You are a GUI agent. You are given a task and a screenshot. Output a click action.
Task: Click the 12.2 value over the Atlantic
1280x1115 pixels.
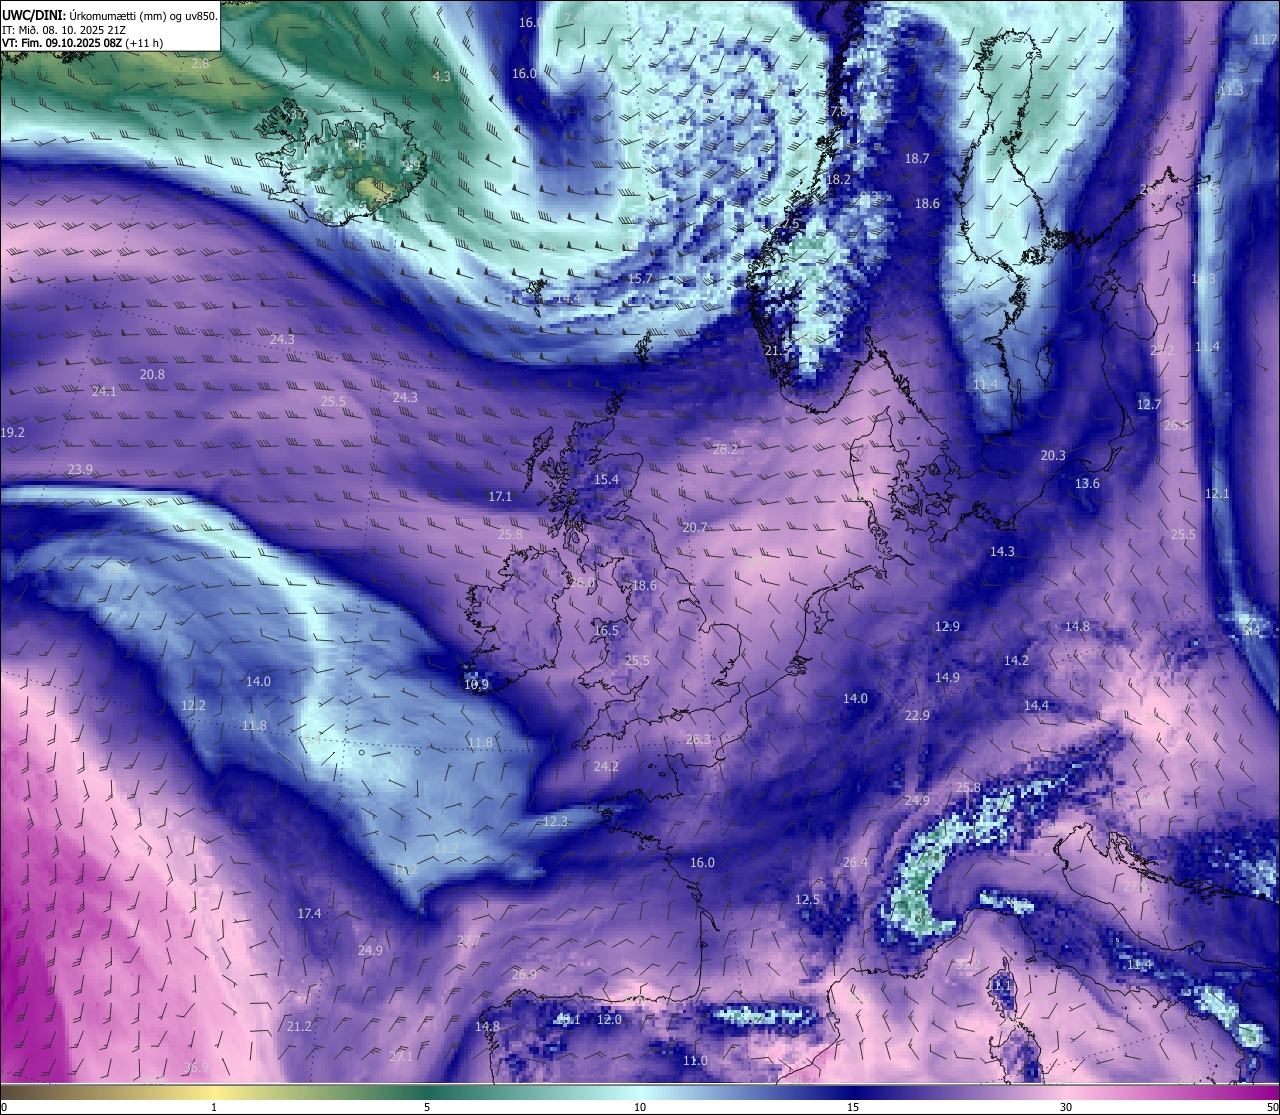(193, 706)
